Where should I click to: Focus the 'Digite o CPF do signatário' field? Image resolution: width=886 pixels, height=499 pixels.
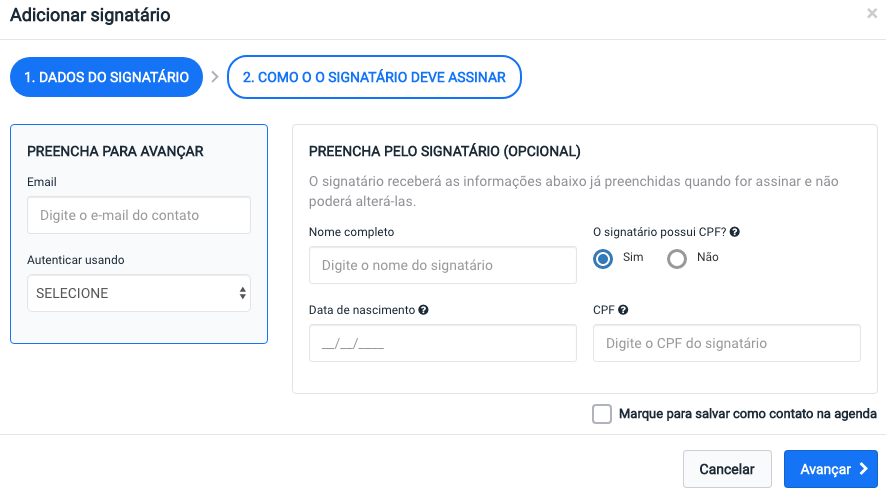pos(727,343)
